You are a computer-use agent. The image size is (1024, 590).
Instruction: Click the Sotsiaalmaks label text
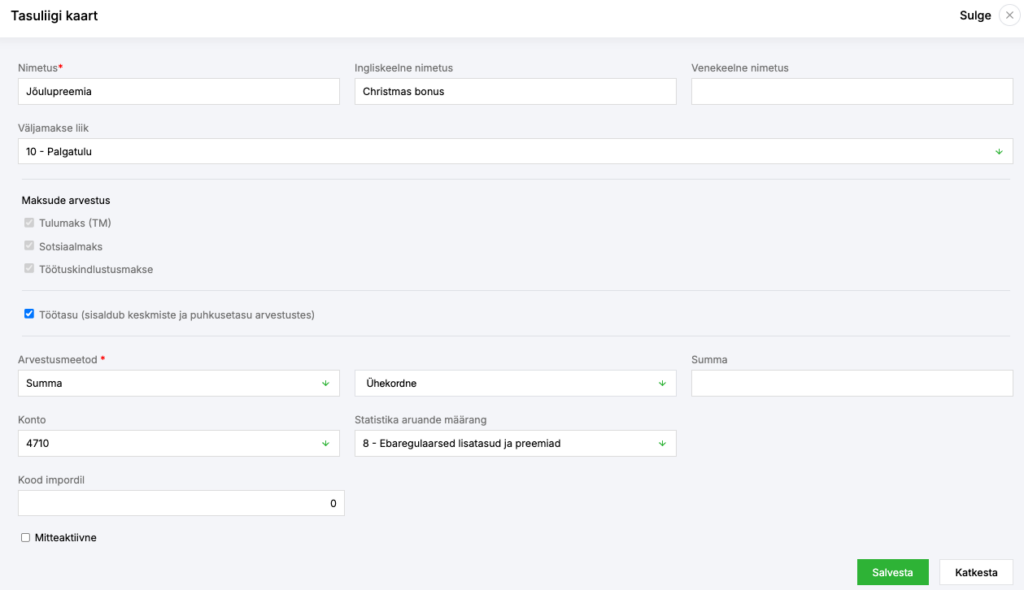(71, 247)
